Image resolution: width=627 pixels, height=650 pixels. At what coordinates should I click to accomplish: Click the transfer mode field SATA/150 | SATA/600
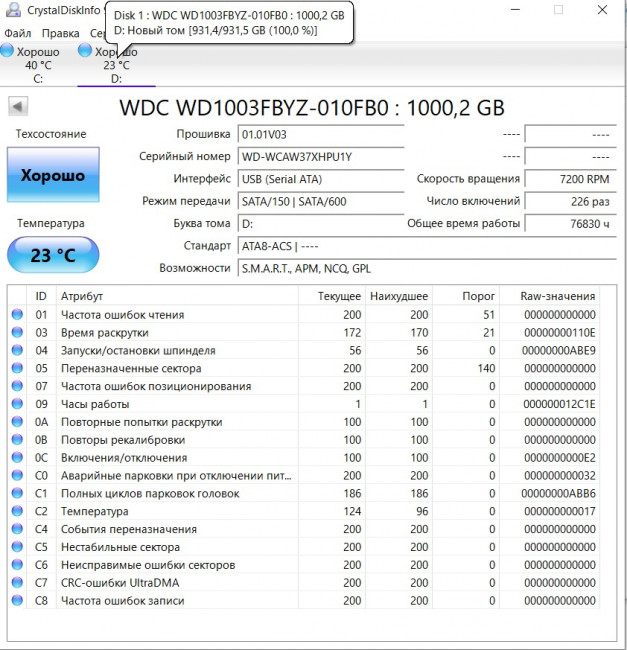(321, 201)
